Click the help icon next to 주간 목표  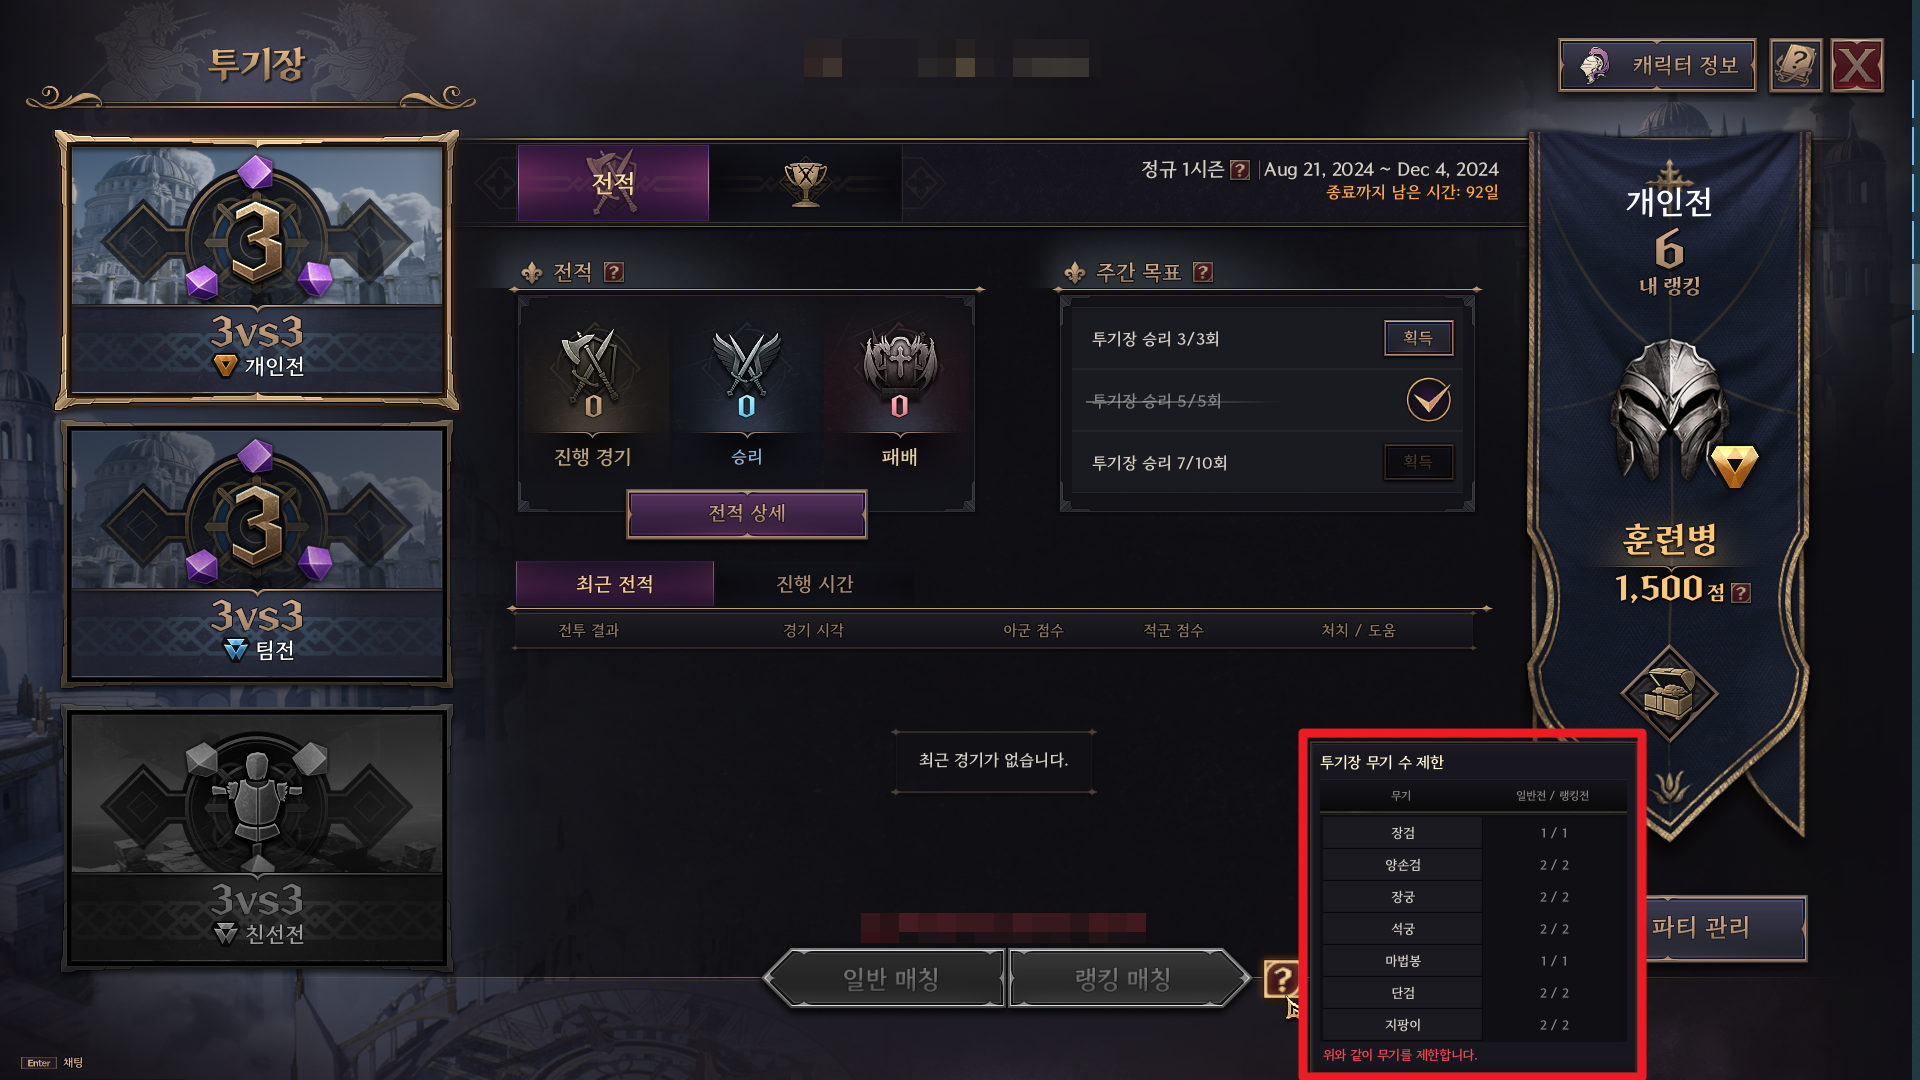coord(1203,272)
